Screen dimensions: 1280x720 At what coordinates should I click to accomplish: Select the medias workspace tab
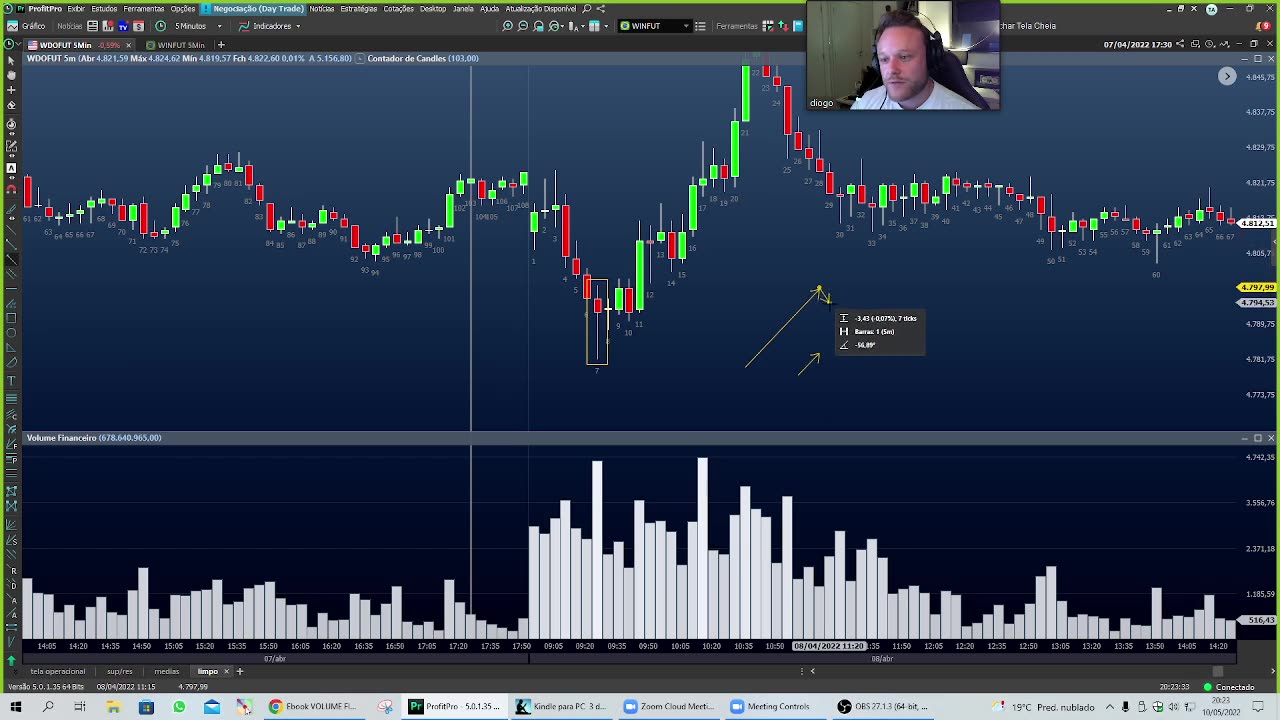pos(166,671)
